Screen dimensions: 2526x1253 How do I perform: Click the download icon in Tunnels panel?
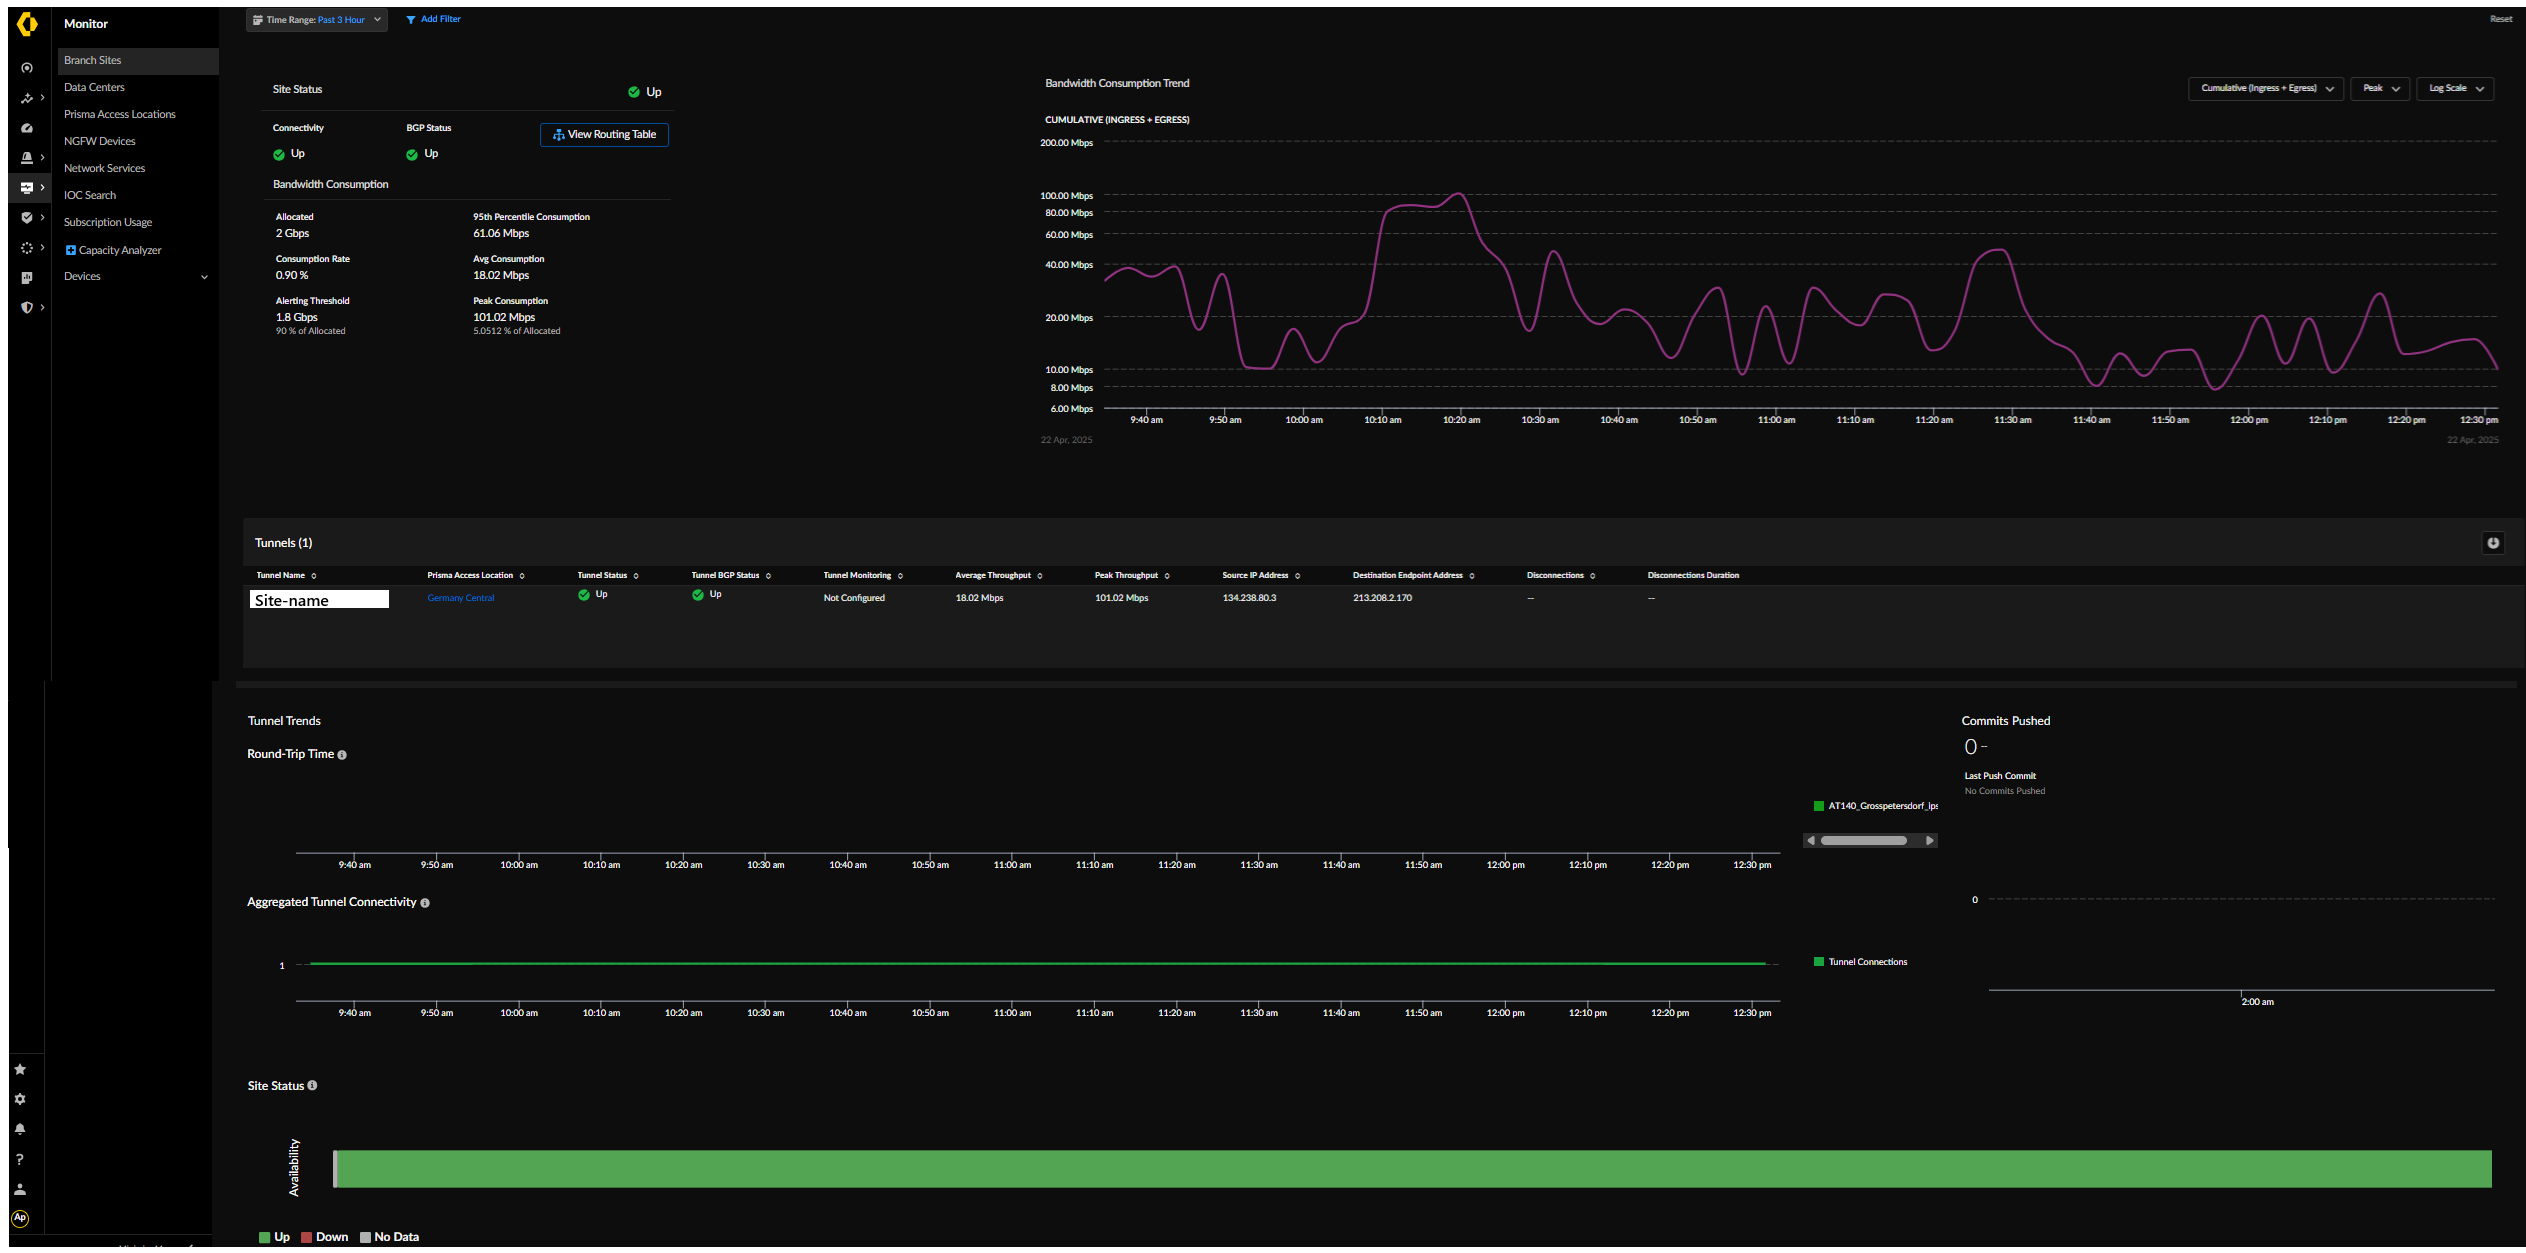[2493, 543]
